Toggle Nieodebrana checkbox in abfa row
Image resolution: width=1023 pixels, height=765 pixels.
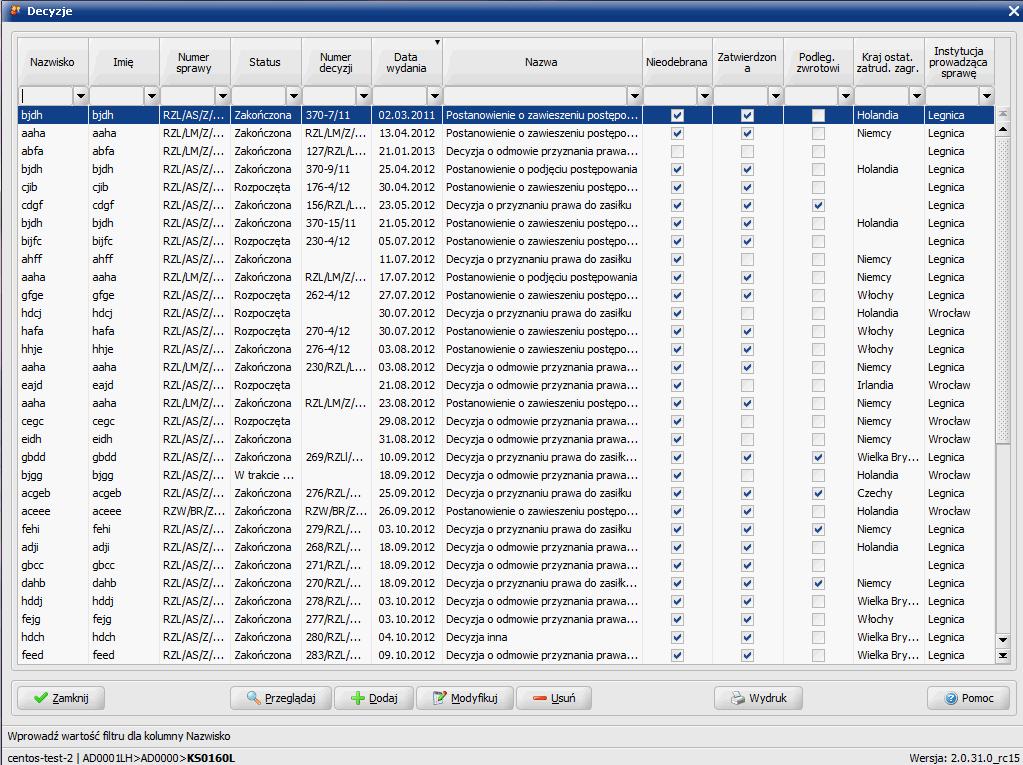coord(677,151)
